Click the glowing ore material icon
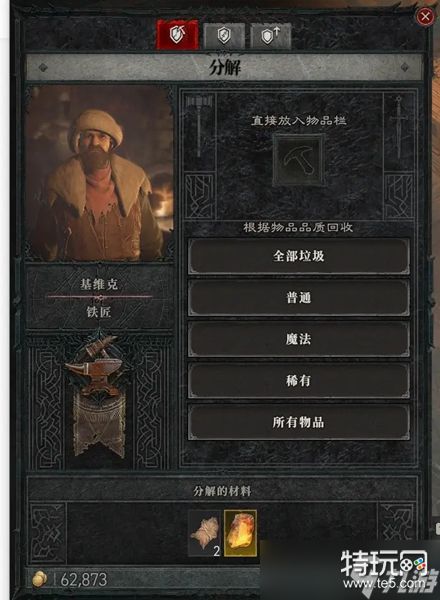Image resolution: width=440 pixels, height=600 pixels. [x=240, y=533]
